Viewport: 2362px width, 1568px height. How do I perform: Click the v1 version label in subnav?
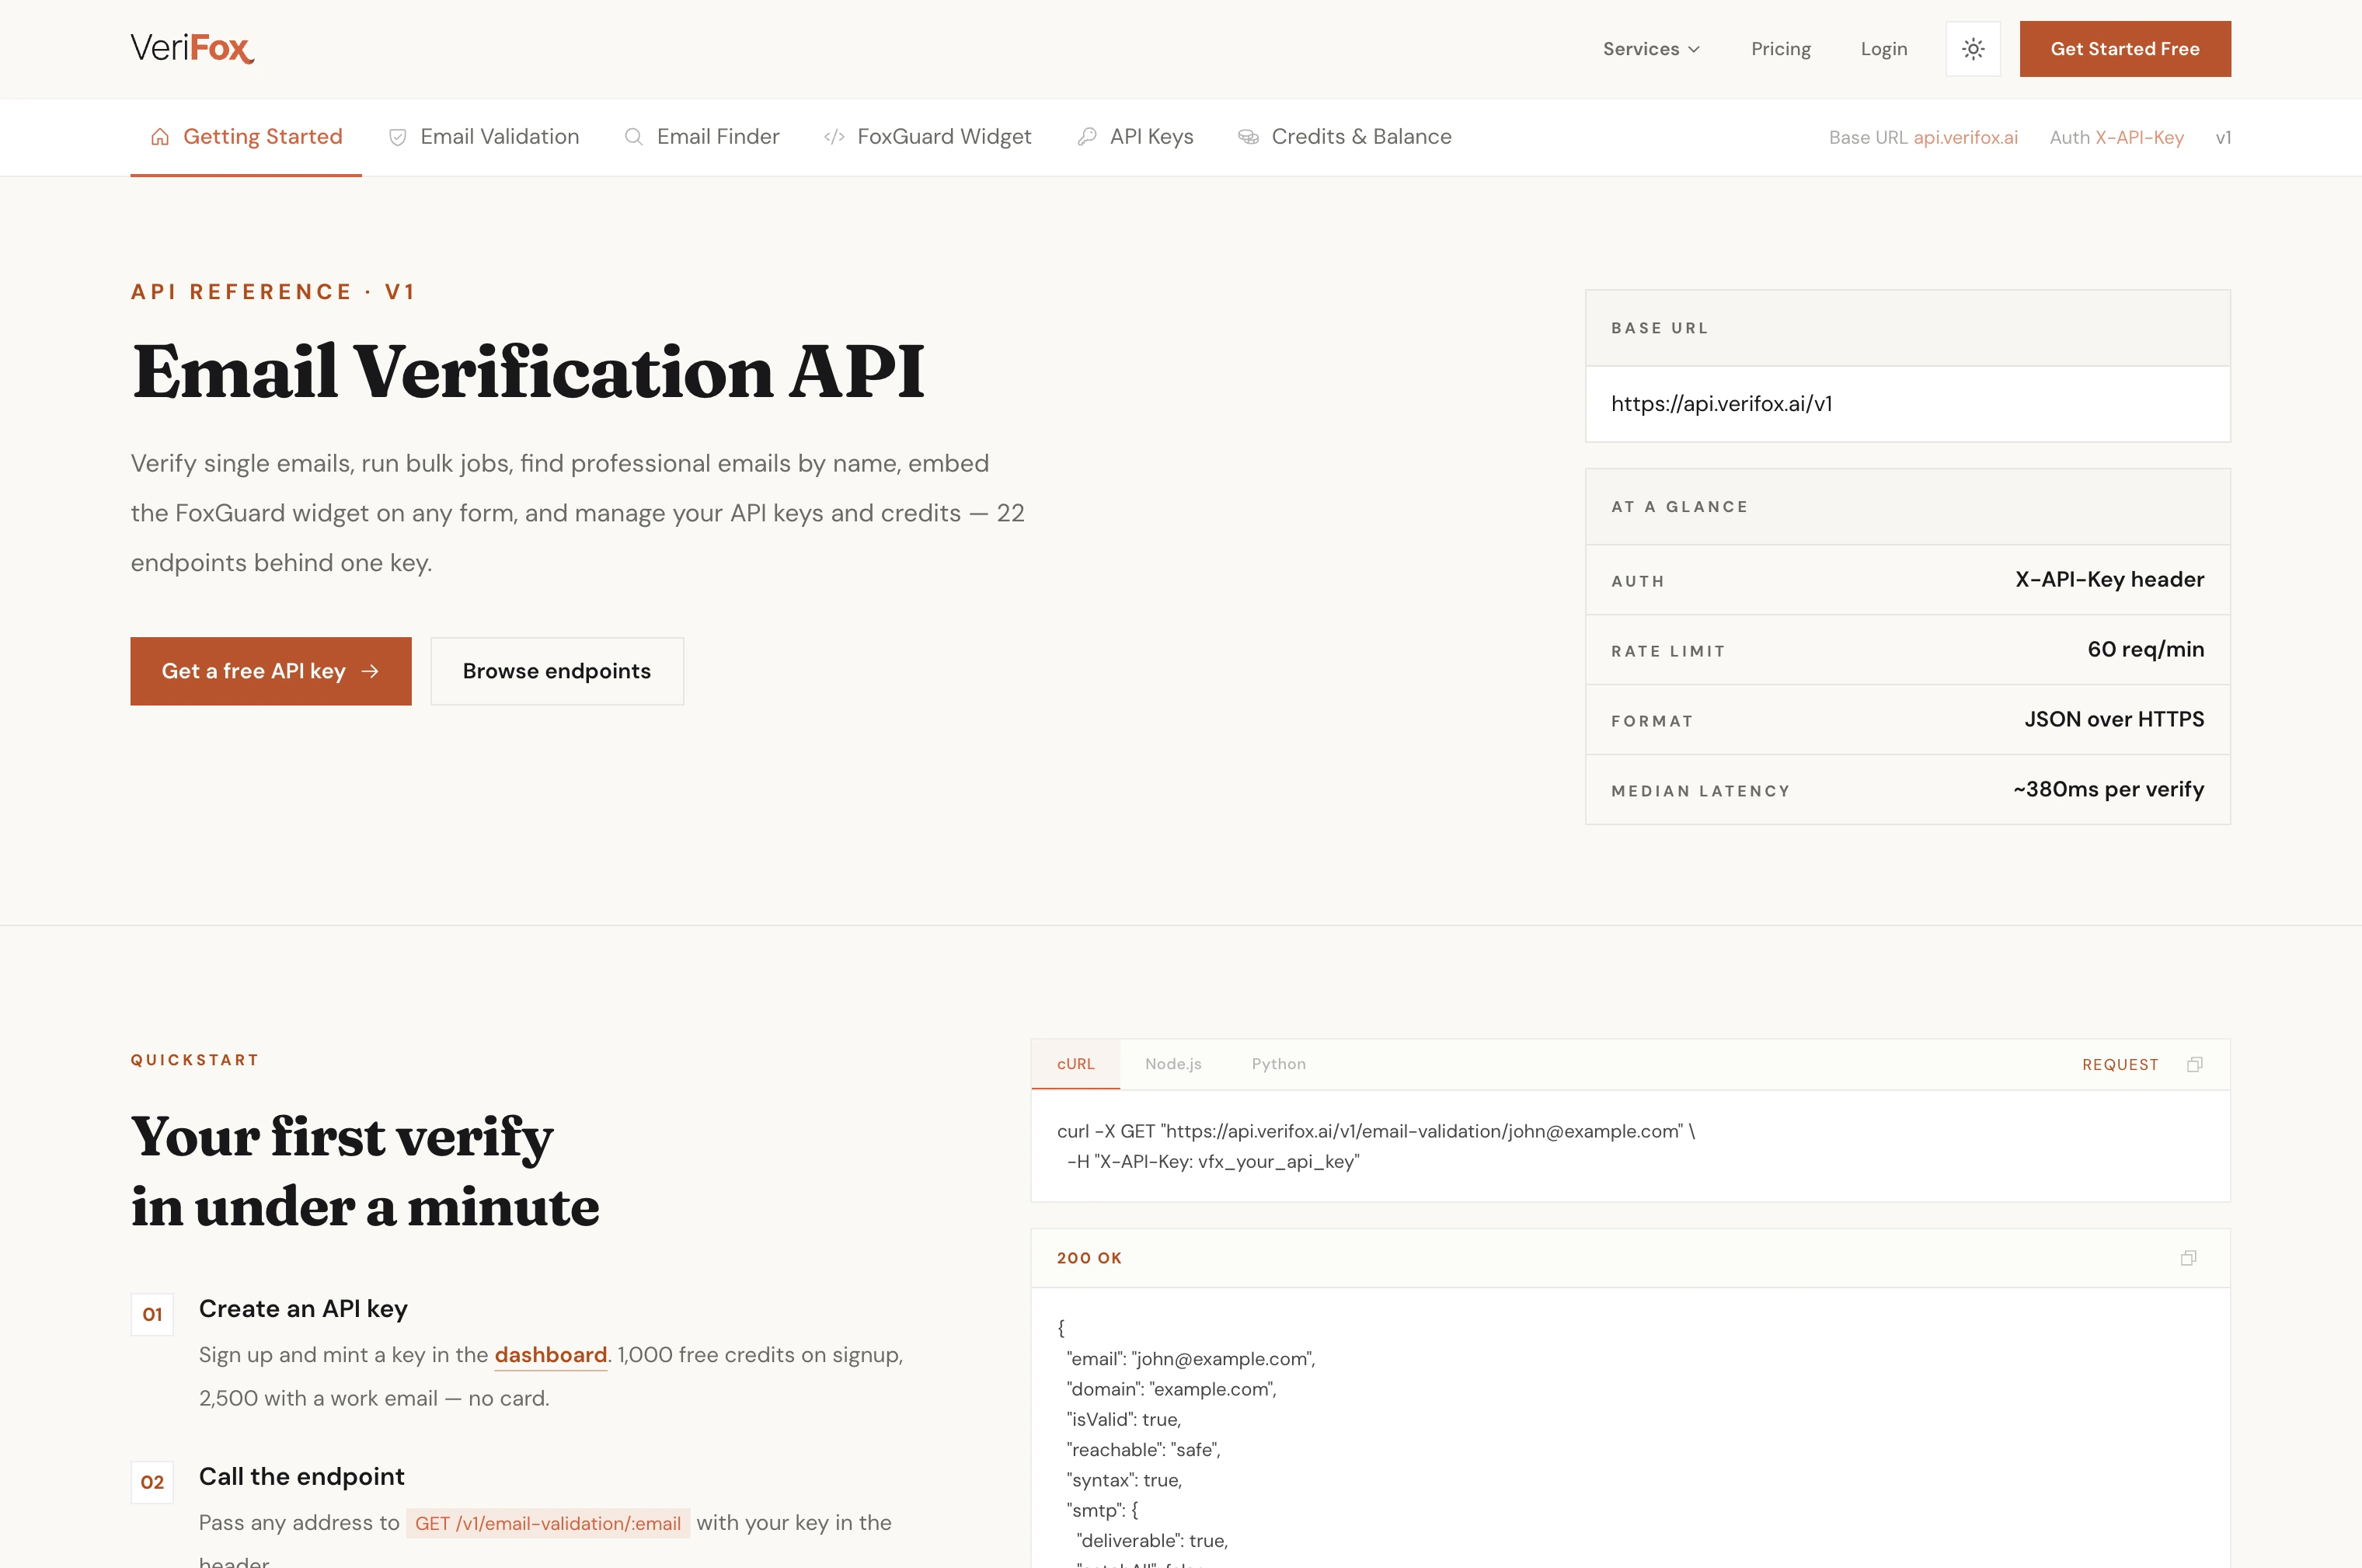2223,138
